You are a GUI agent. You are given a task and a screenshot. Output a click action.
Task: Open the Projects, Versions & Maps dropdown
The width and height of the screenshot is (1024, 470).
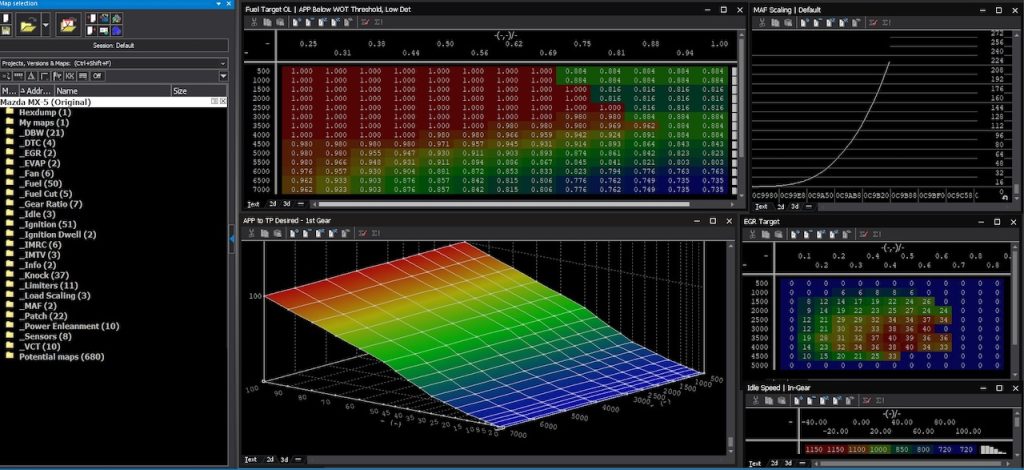[x=221, y=63]
